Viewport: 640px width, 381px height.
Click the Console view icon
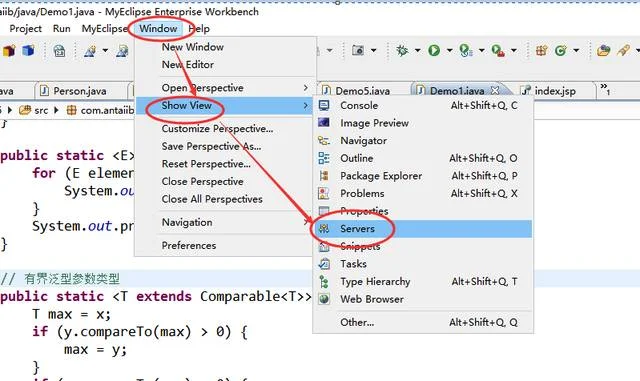324,105
